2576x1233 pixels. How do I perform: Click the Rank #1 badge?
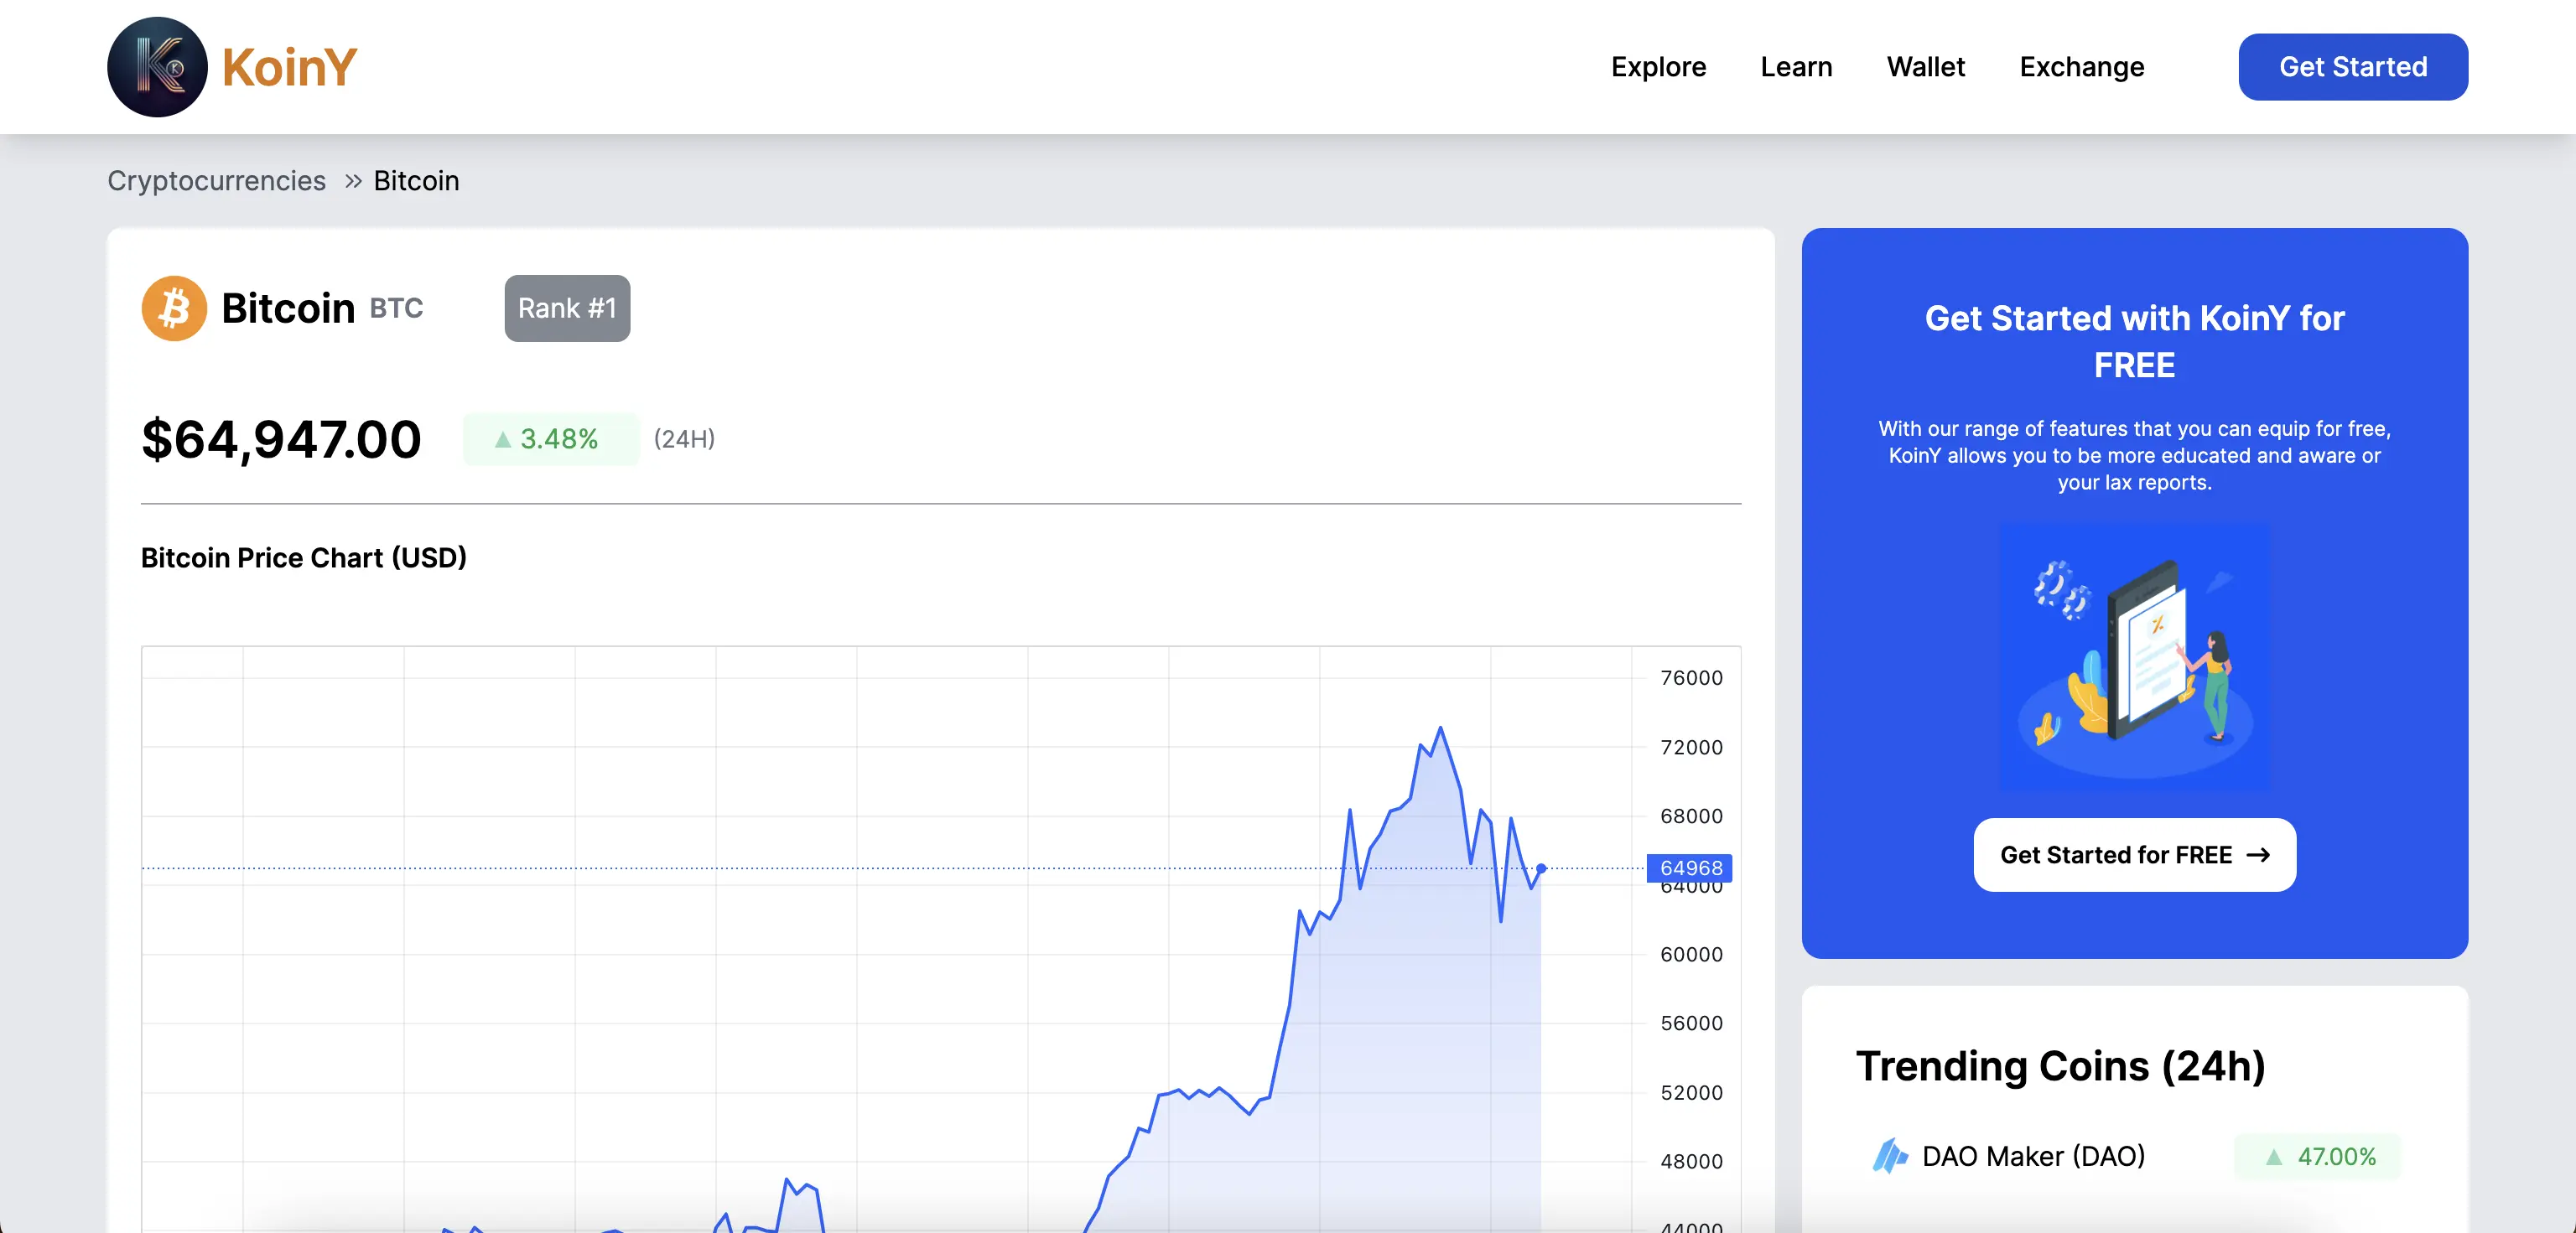567,308
